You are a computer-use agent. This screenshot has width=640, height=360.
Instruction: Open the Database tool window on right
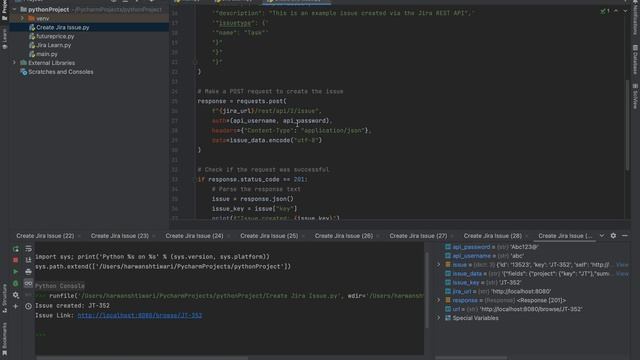tap(635, 60)
